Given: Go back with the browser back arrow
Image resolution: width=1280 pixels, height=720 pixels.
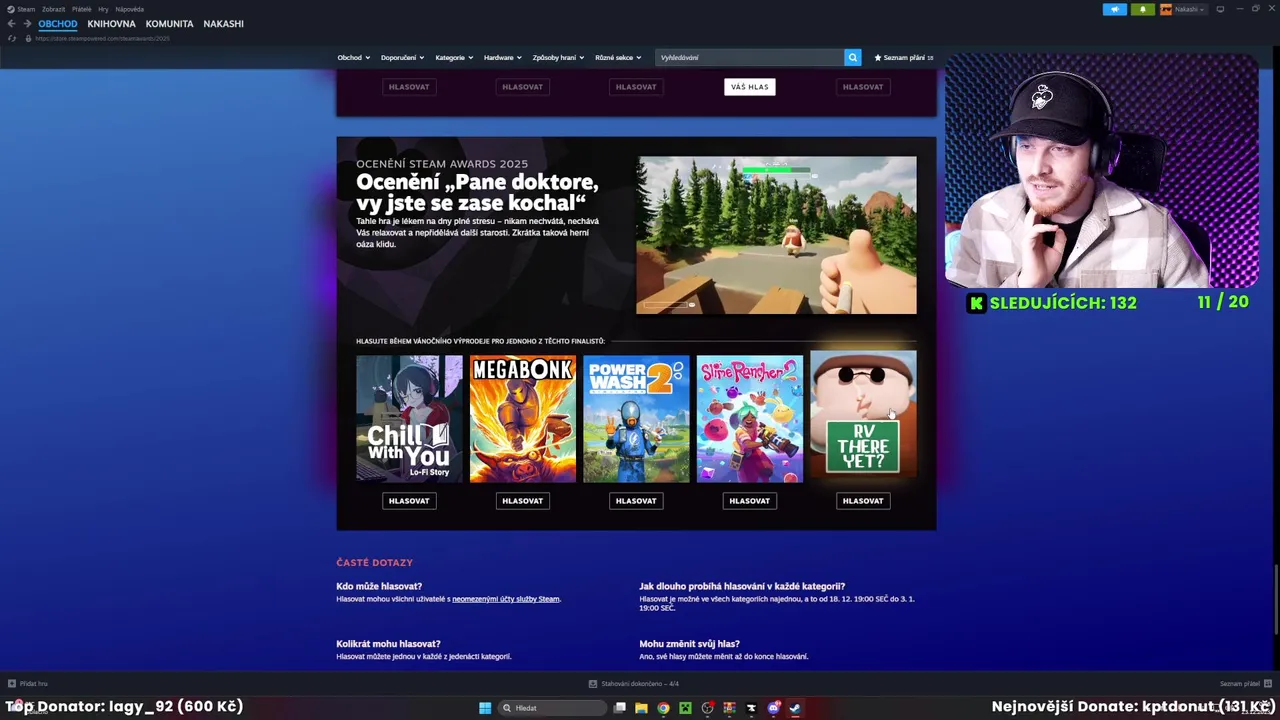Looking at the screenshot, I should [x=11, y=24].
